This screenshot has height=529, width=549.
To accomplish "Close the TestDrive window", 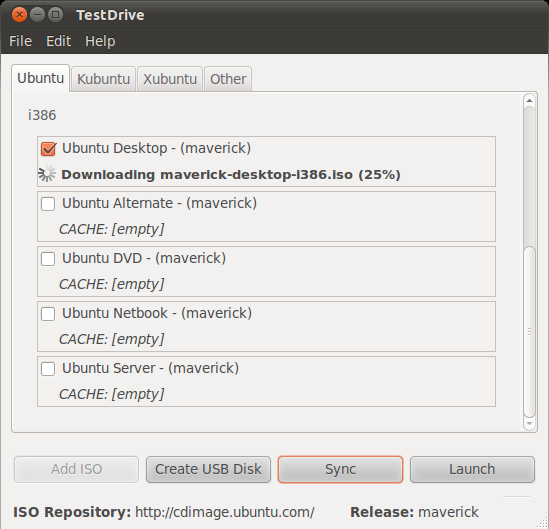I will click(x=19, y=15).
